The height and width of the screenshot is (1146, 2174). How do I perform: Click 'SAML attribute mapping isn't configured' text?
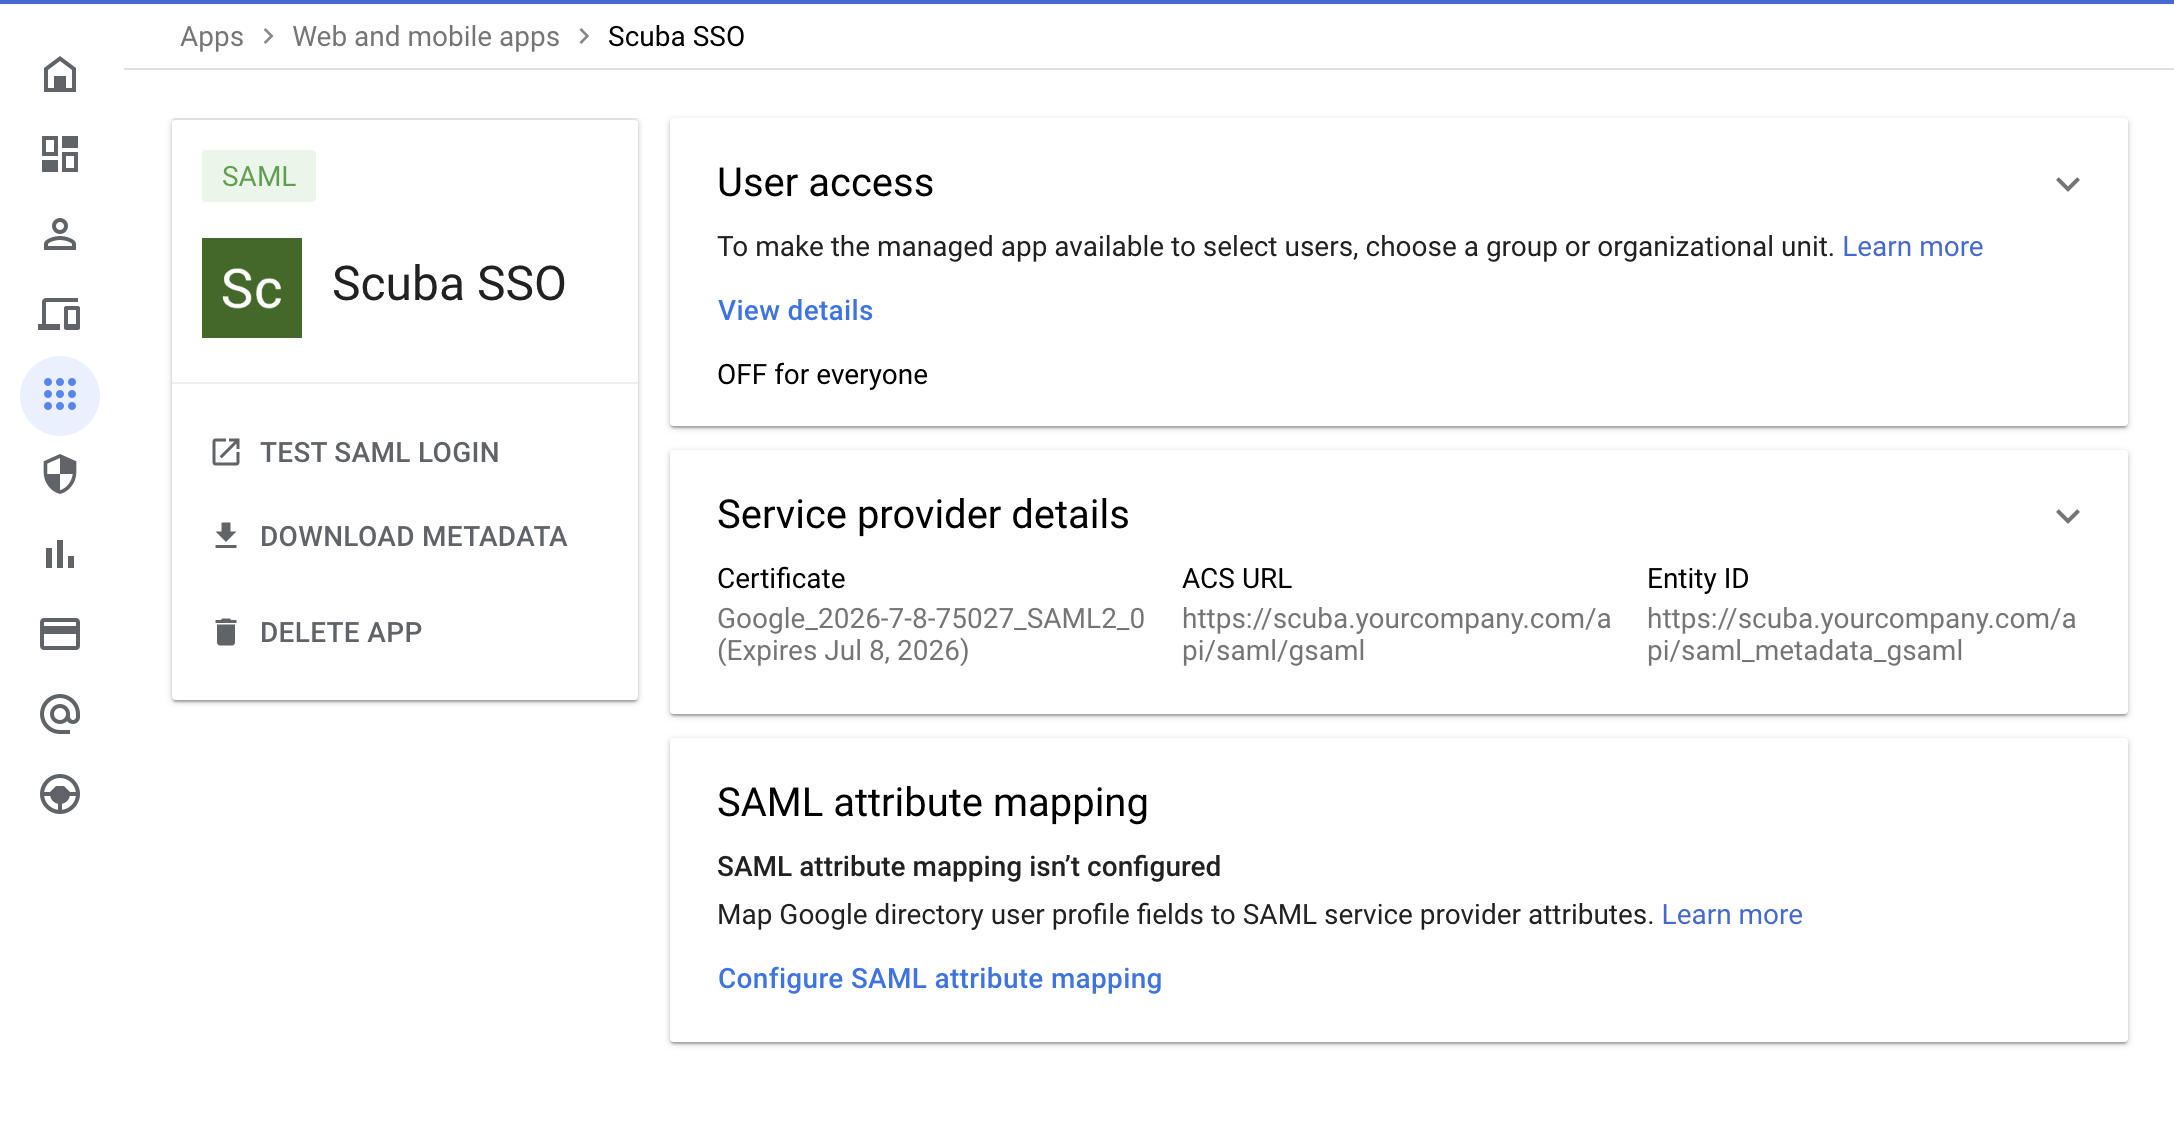969,866
